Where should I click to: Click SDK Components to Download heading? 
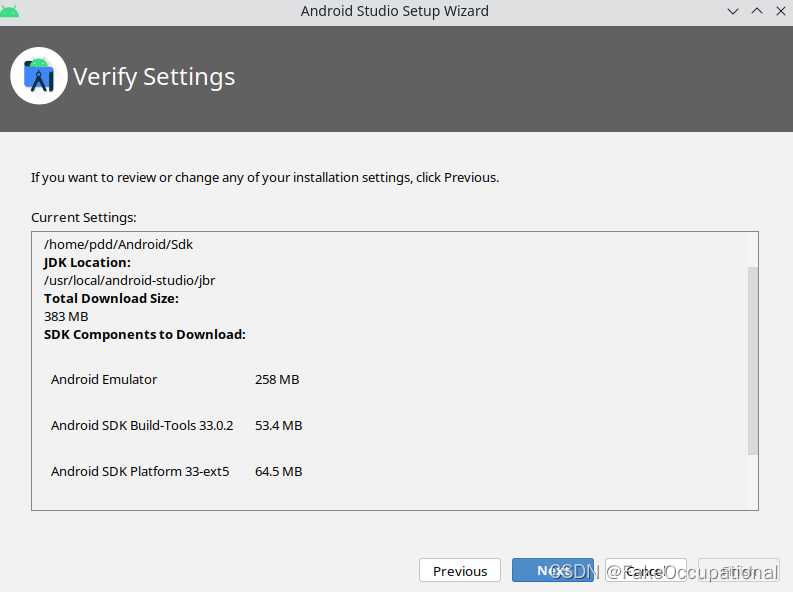coord(145,334)
